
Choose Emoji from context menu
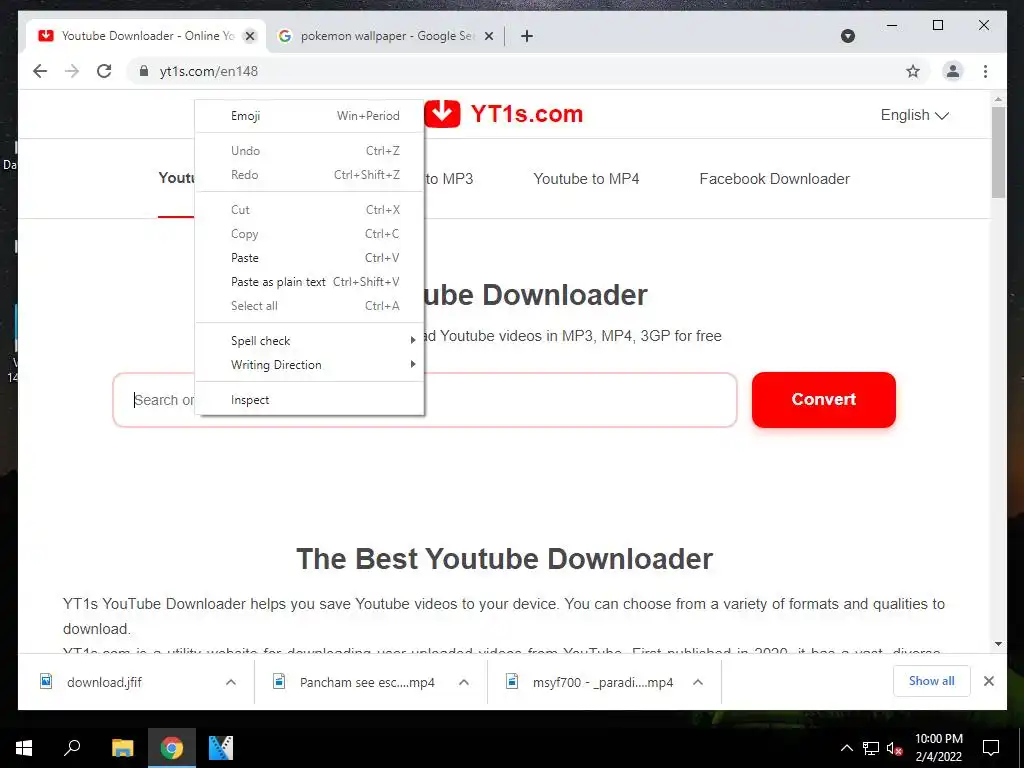[310, 116]
